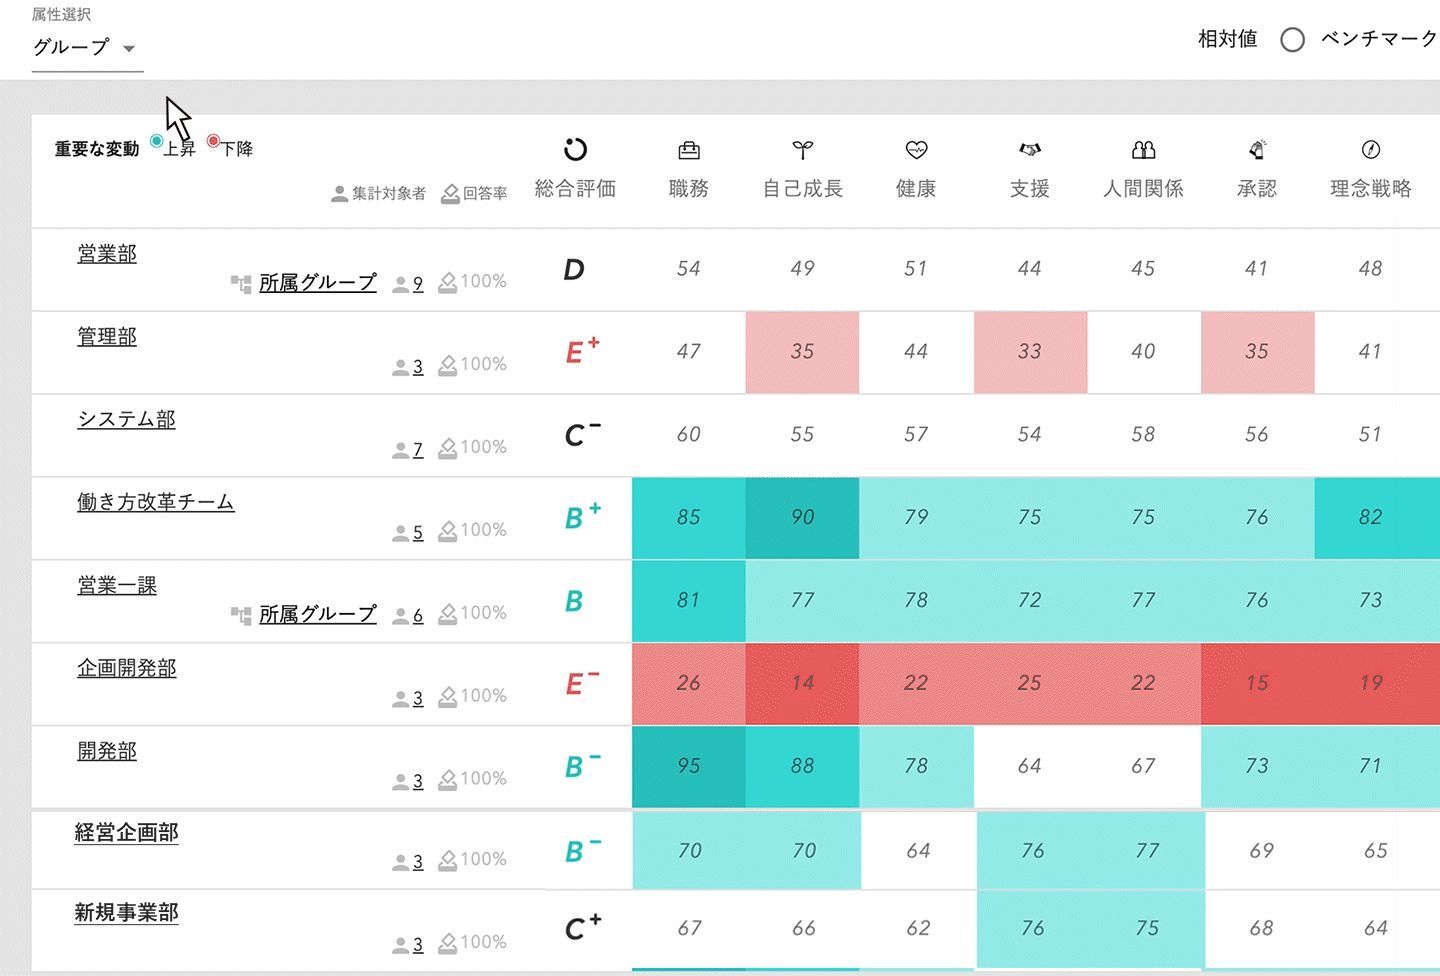The width and height of the screenshot is (1440, 976).
Task: Toggle the 下降 red legend dot
Action: [212, 141]
